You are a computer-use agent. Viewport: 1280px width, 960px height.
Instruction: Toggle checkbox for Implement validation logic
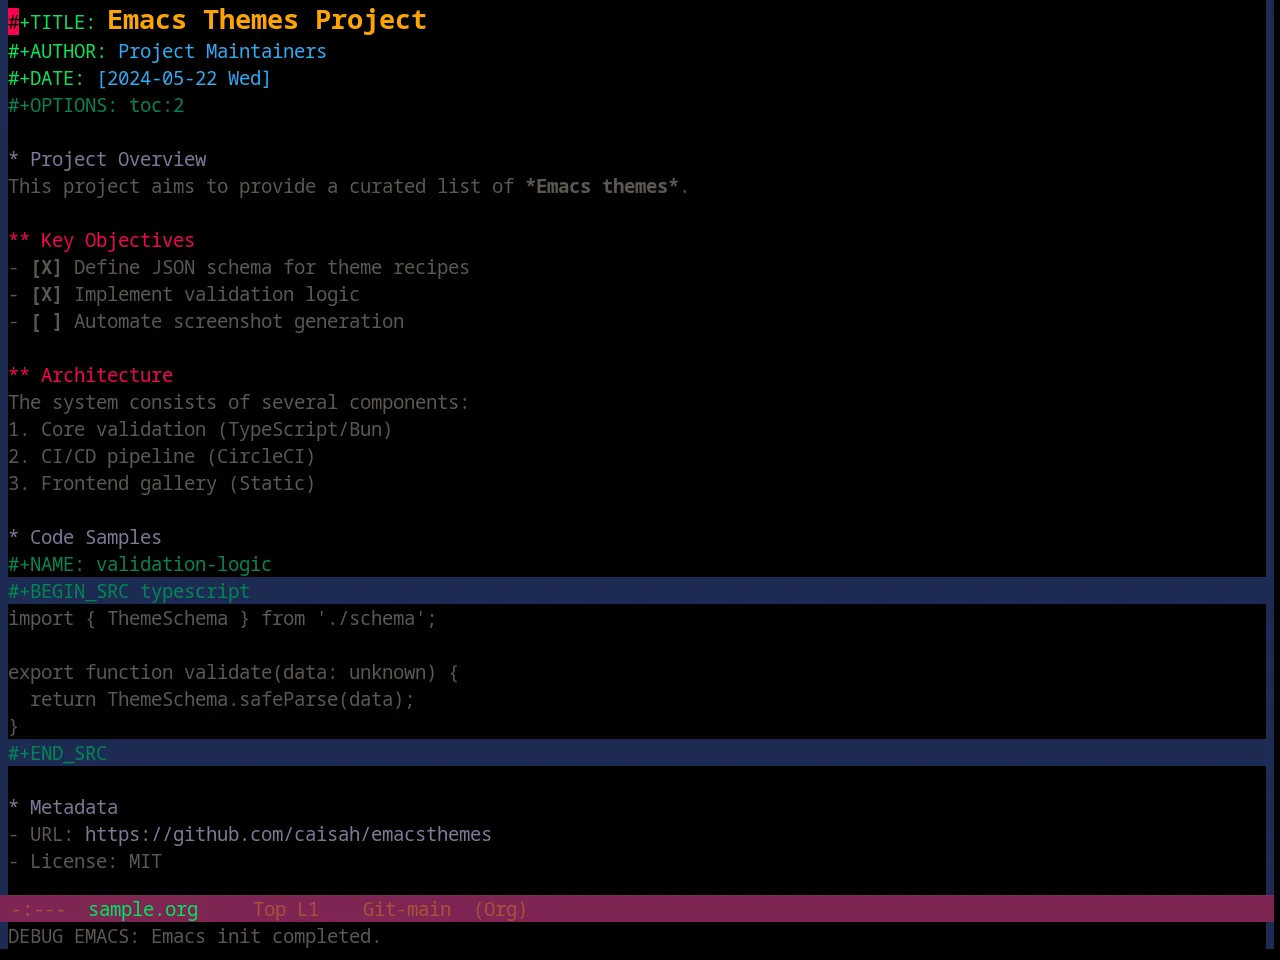(46, 294)
